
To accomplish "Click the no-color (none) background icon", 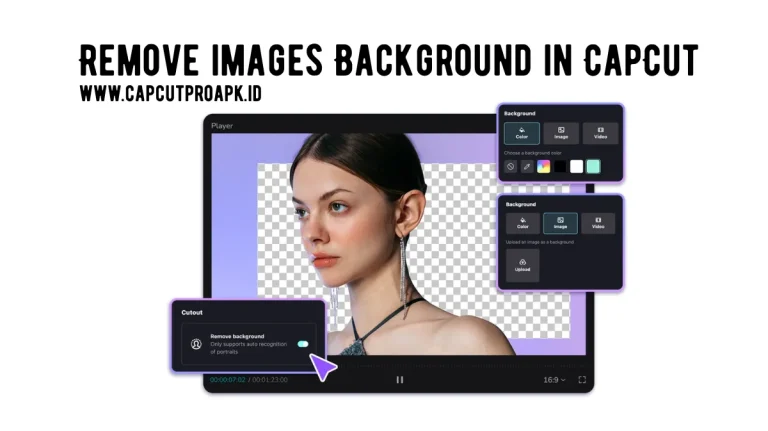I will point(510,166).
